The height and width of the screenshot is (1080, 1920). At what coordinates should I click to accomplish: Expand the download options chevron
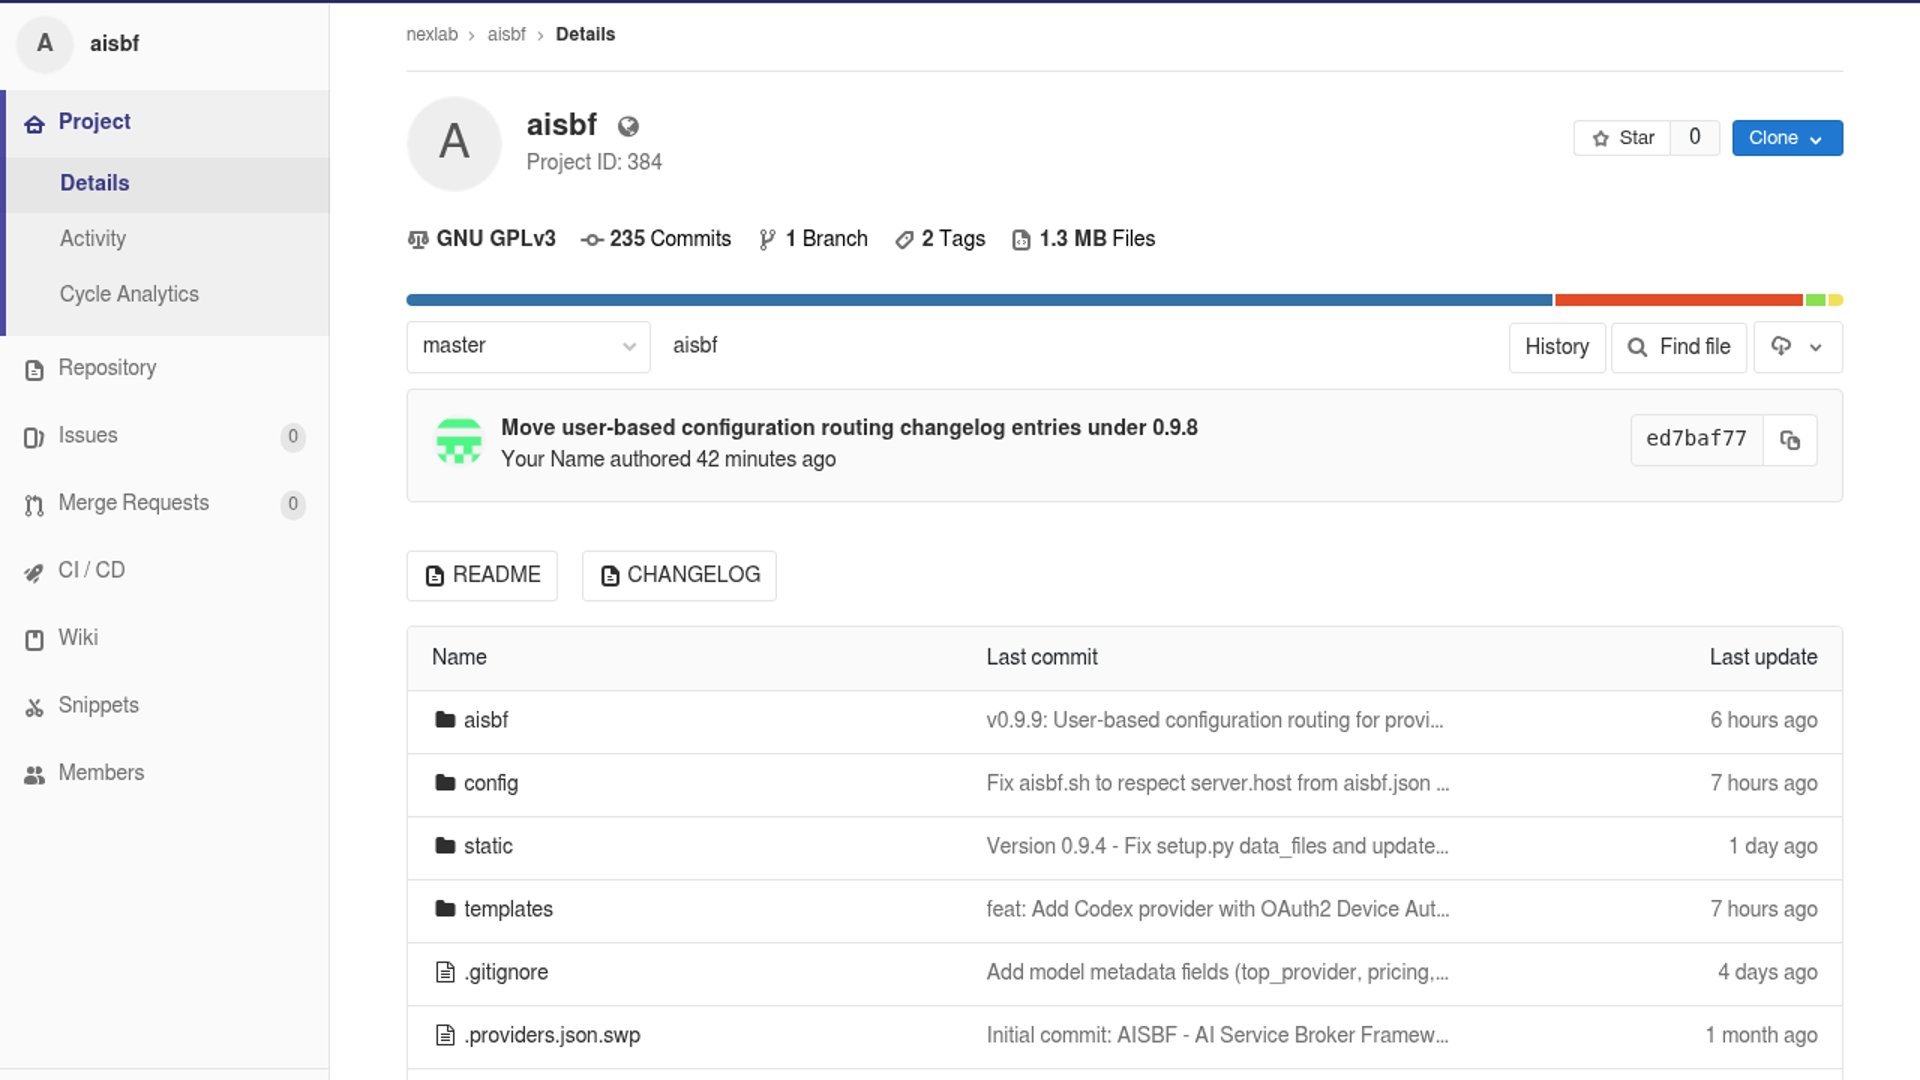(1816, 347)
